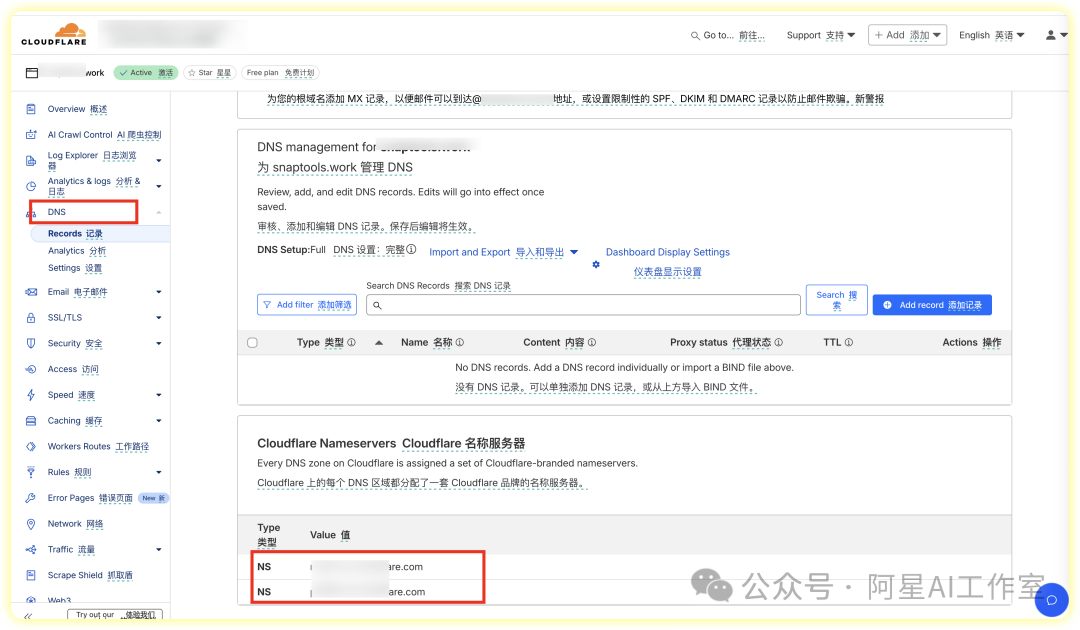Open the English language selector
The image size is (1080, 630).
point(991,35)
